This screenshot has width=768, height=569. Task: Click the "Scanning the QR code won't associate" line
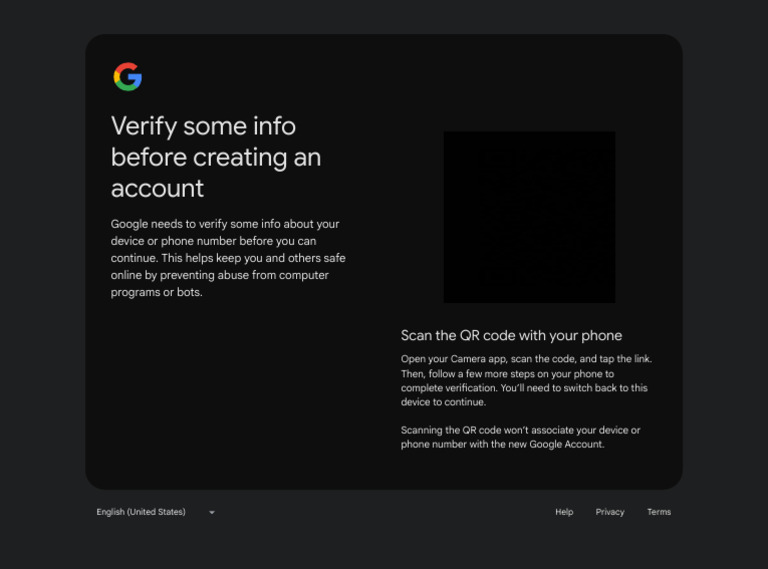point(520,430)
